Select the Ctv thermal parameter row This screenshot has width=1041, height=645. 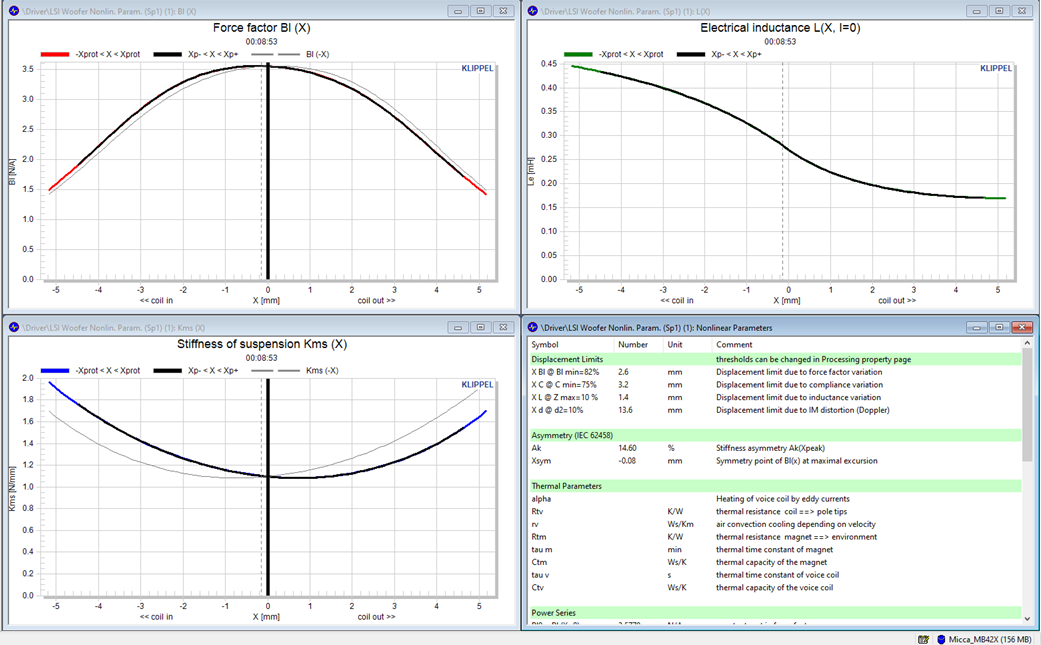click(x=775, y=587)
